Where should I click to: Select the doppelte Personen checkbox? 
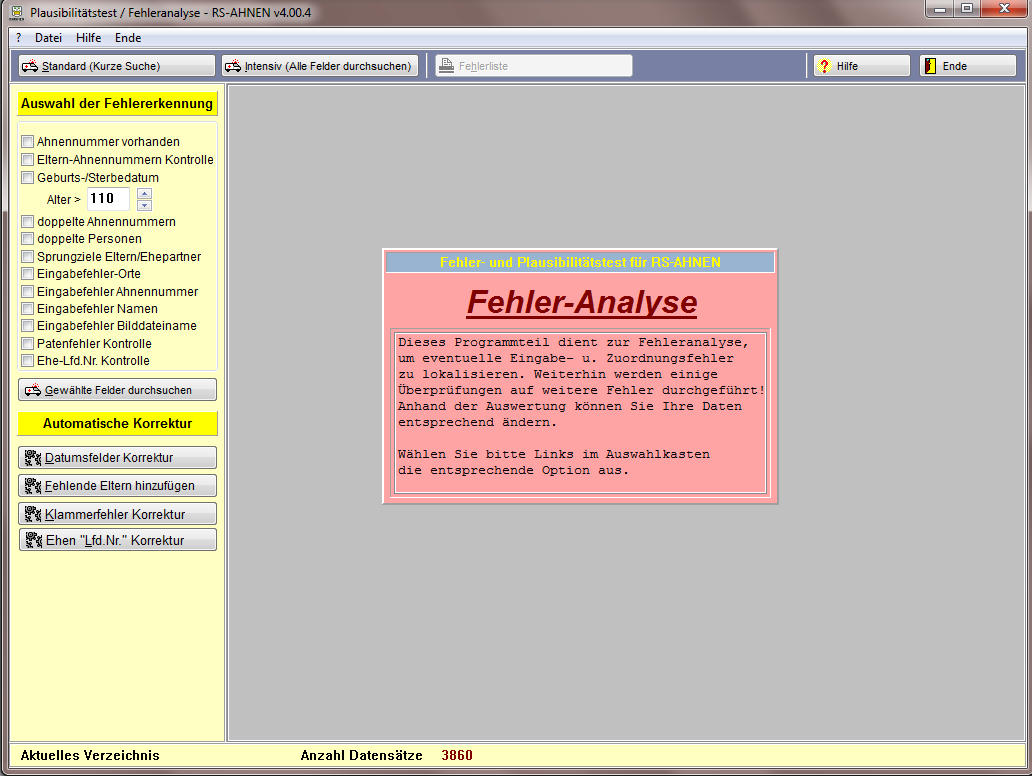(28, 238)
